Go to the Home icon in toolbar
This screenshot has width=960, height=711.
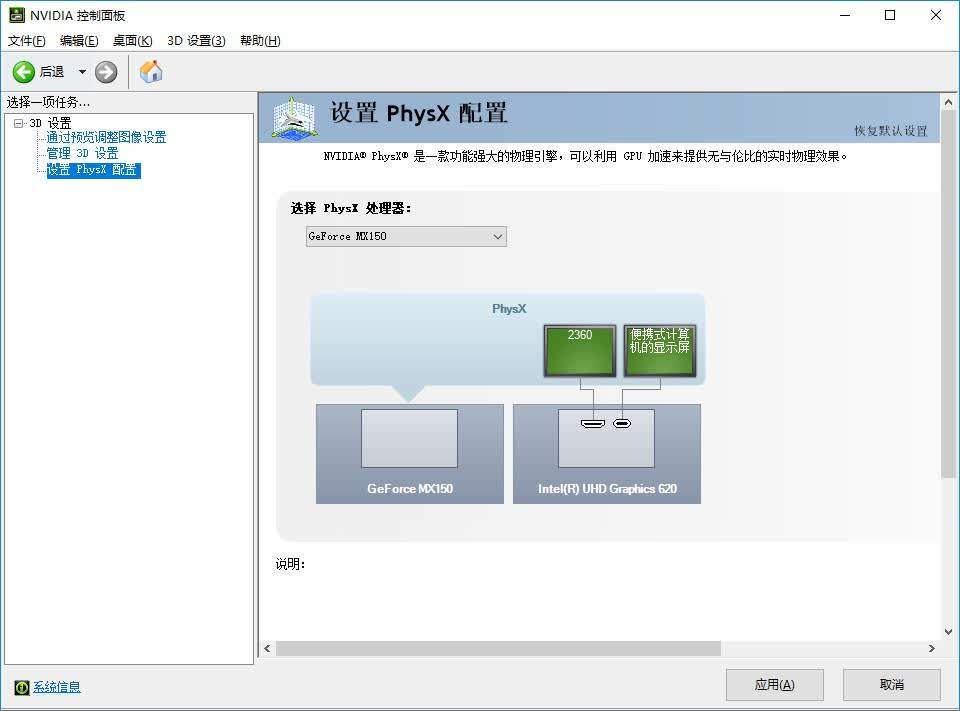coord(151,72)
